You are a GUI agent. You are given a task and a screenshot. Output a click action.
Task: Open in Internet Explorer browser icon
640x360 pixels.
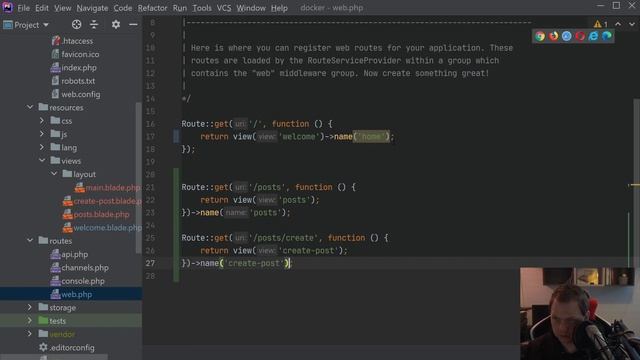(593, 36)
